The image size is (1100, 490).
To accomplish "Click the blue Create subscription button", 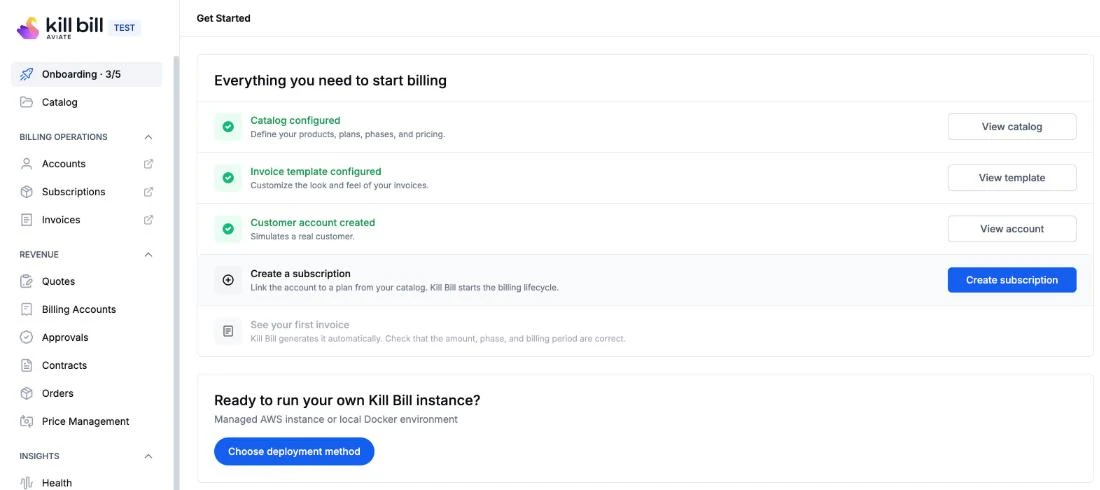I will (1012, 280).
